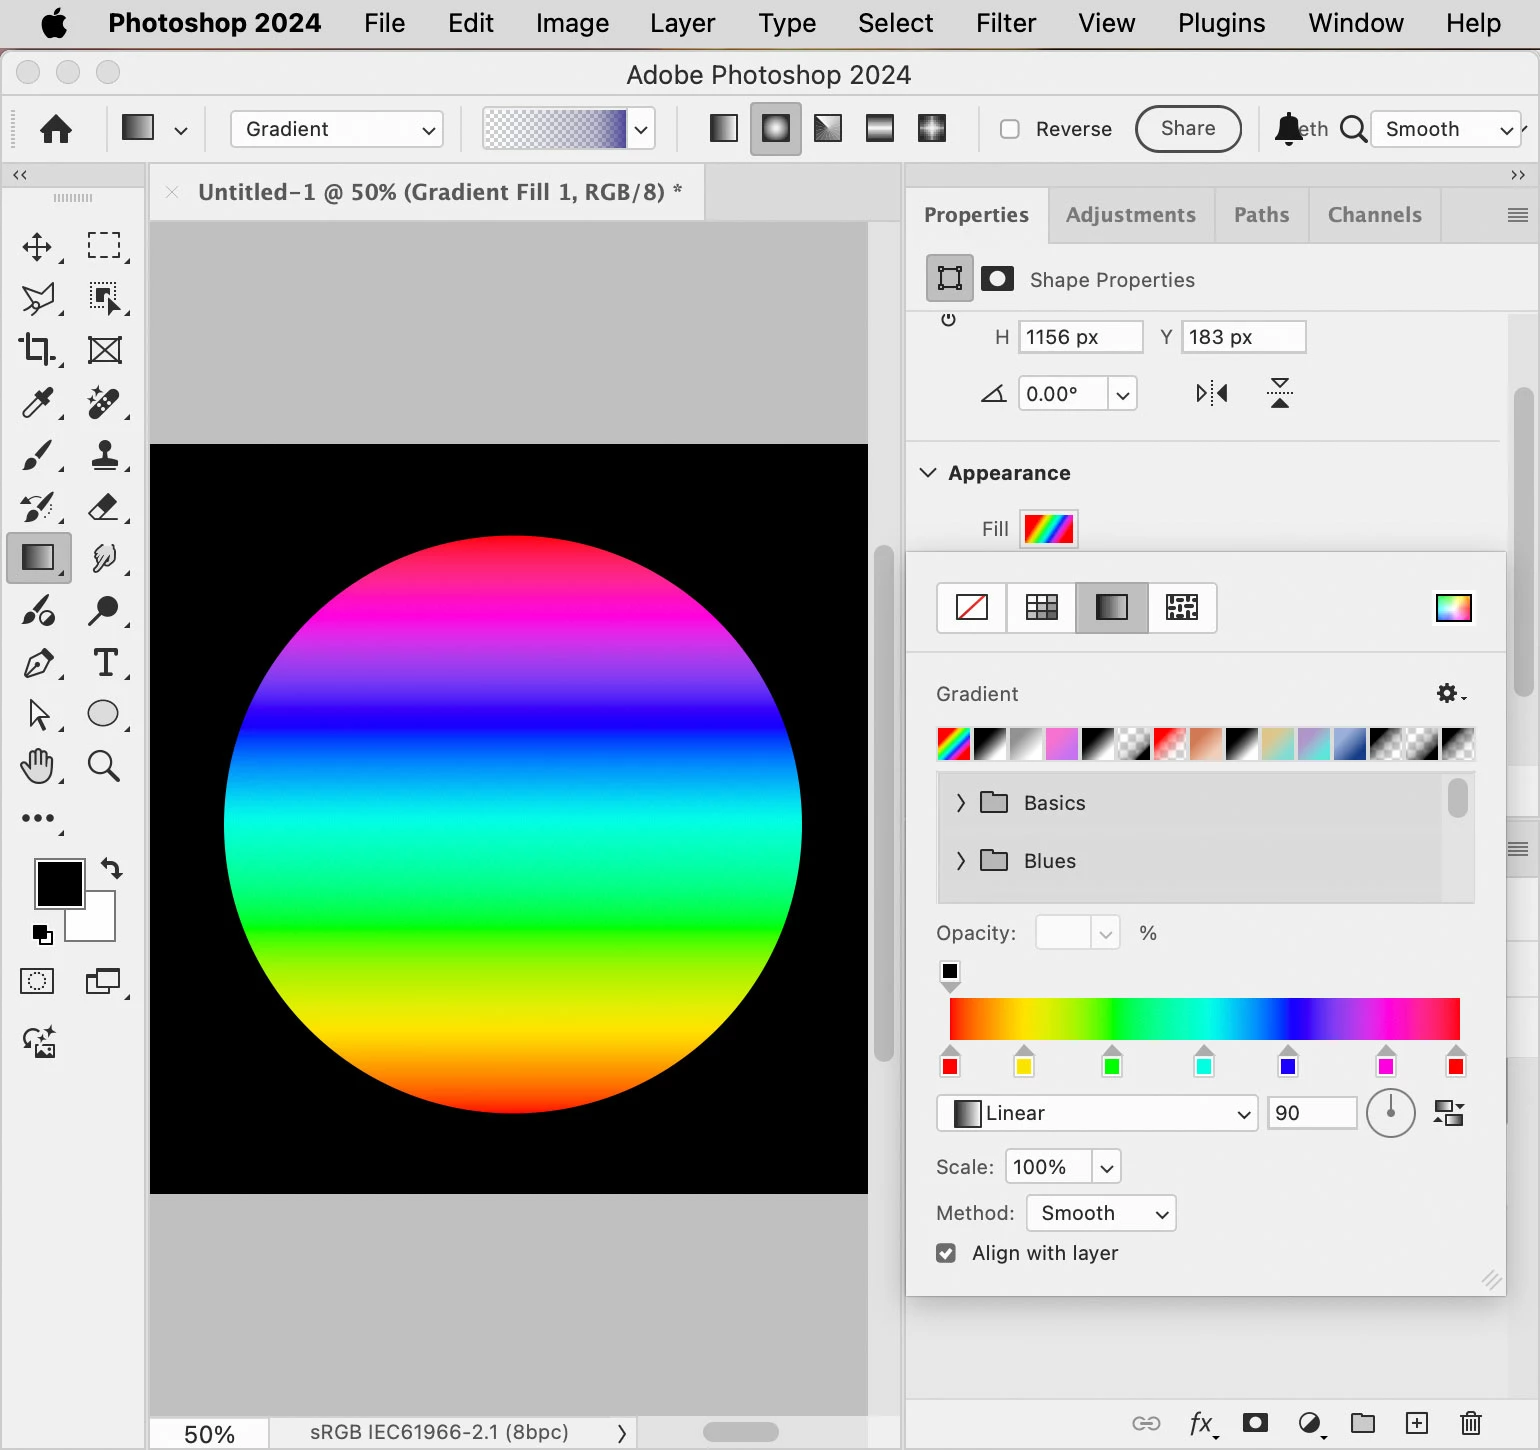Pick the Eraser tool
This screenshot has height=1450, width=1540.
tap(104, 507)
